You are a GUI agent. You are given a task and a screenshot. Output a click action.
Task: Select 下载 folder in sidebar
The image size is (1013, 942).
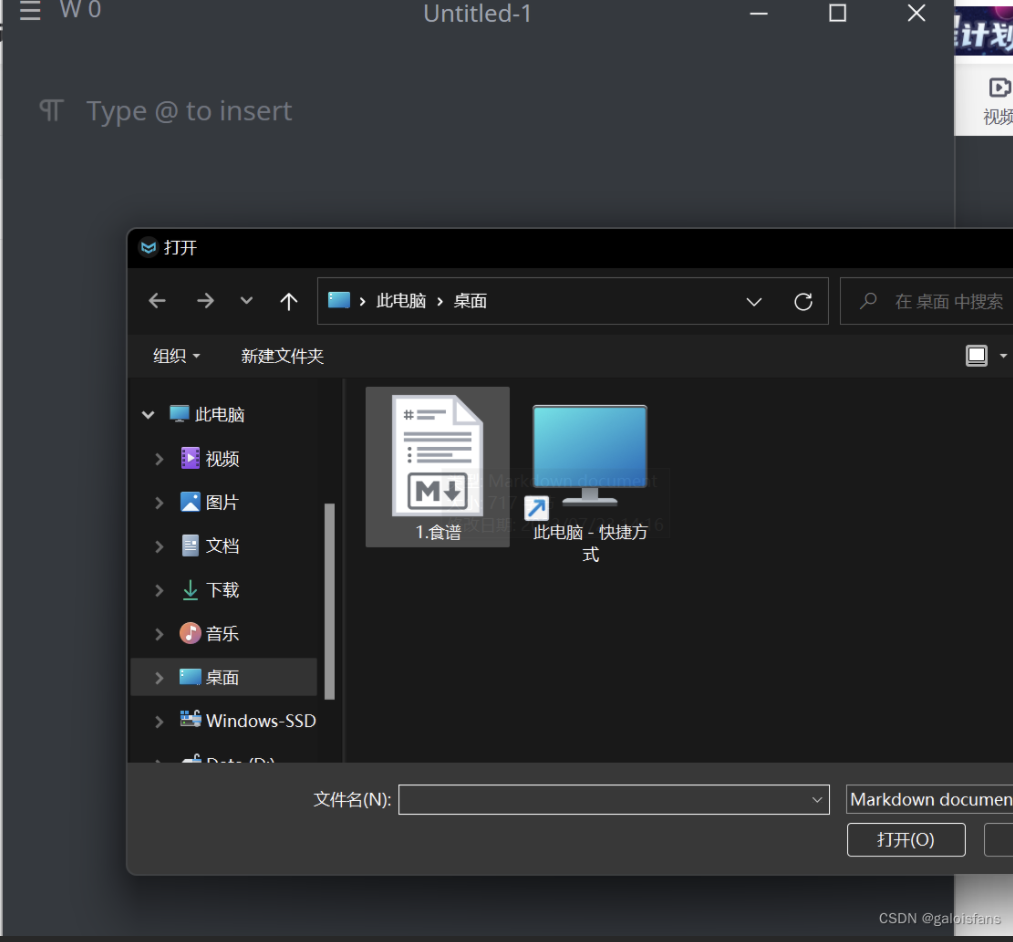pos(222,590)
